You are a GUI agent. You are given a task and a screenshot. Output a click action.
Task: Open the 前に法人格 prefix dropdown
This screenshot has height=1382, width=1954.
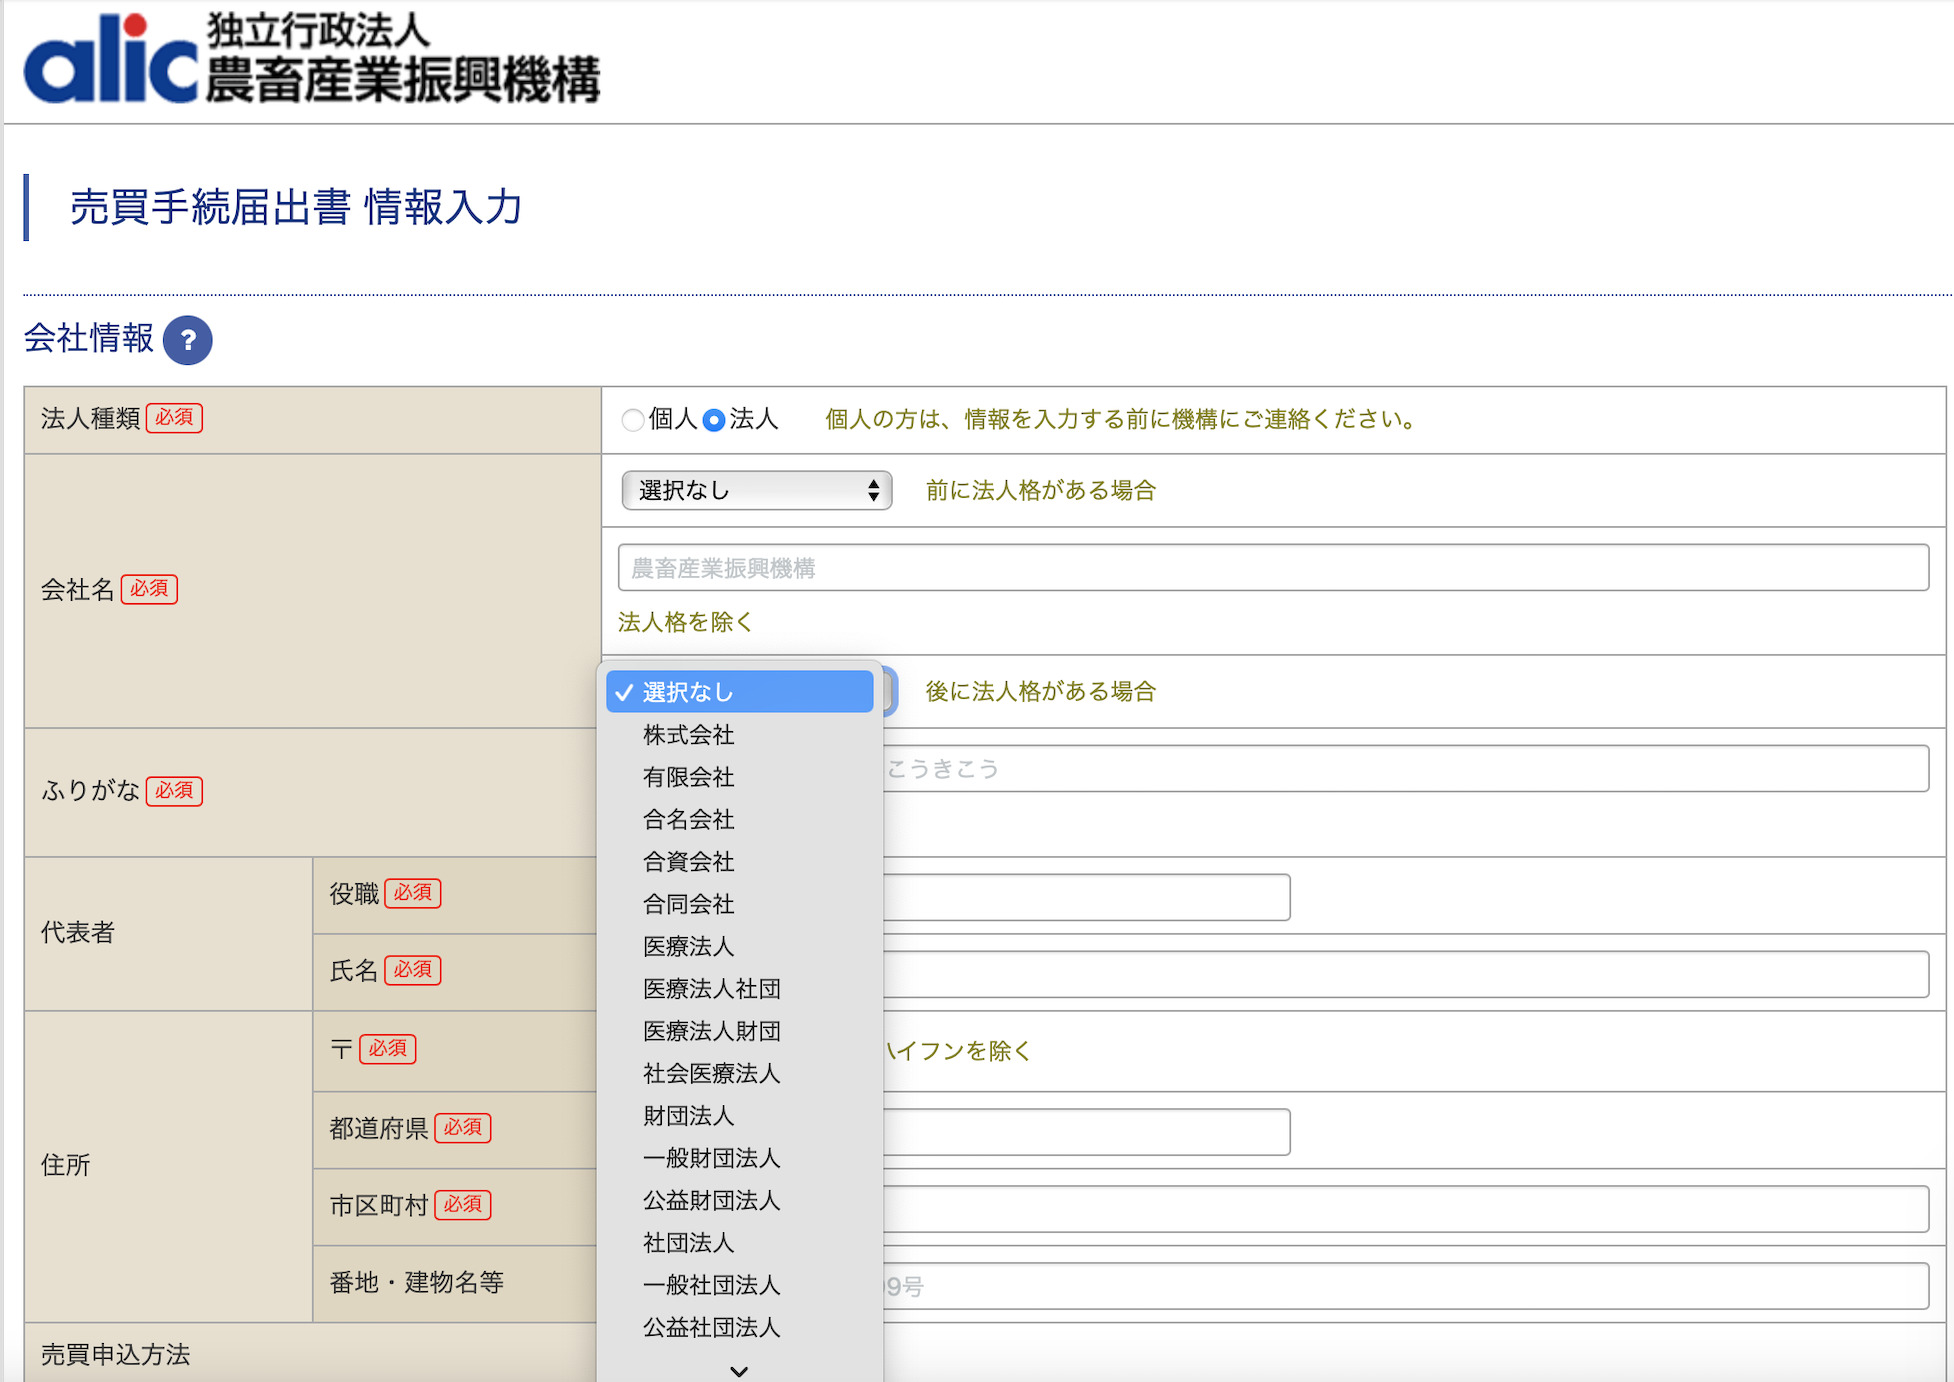757,490
